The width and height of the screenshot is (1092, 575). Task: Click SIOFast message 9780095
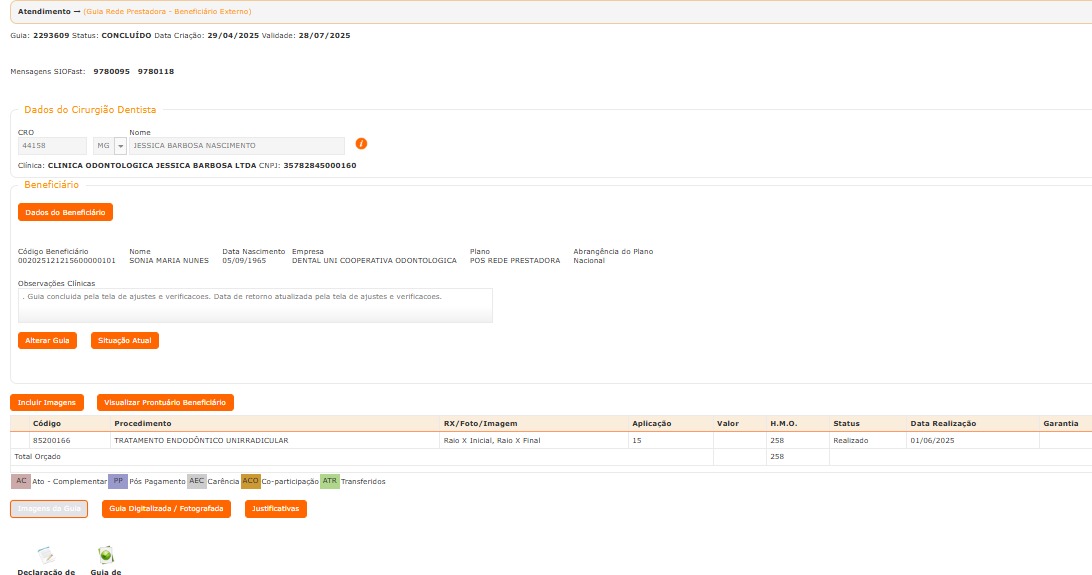click(x=111, y=72)
